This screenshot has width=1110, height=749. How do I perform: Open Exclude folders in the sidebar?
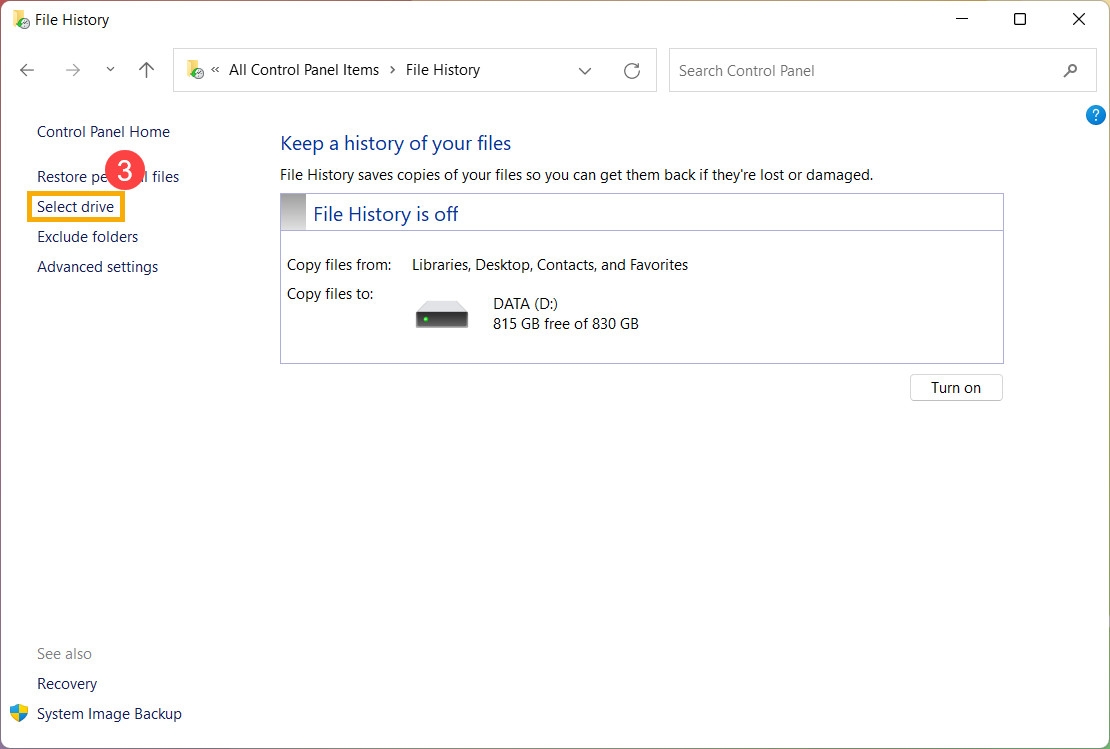88,237
